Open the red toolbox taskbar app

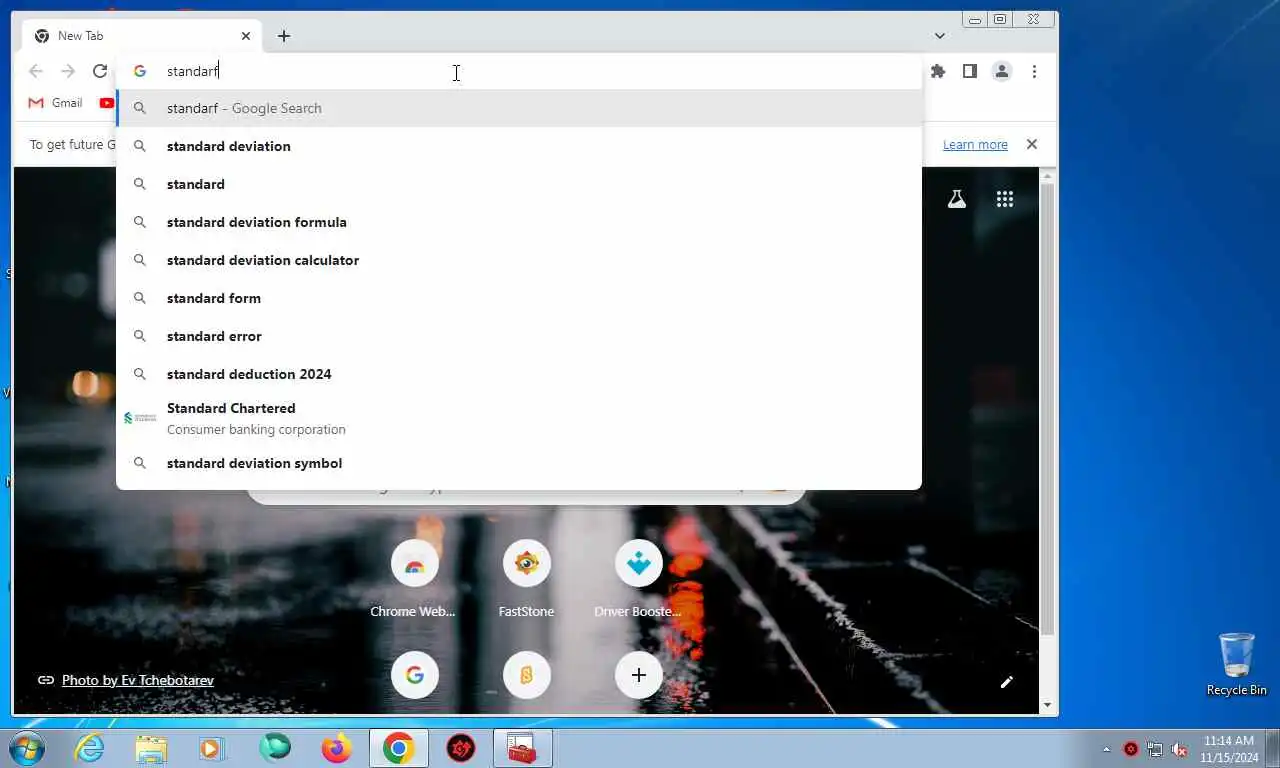tap(522, 748)
